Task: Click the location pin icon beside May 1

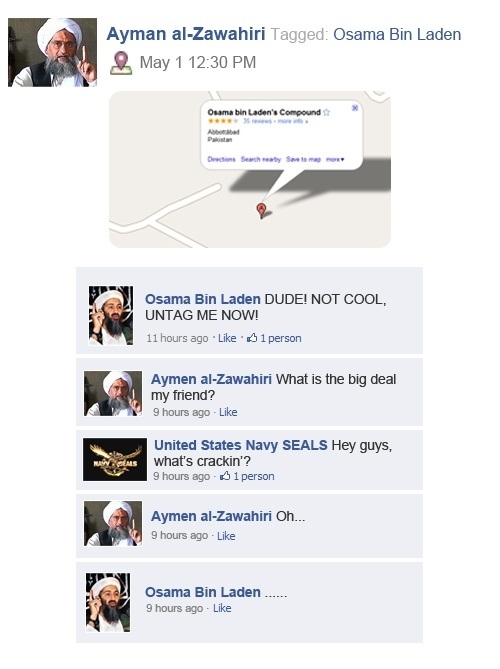Action: (x=121, y=63)
